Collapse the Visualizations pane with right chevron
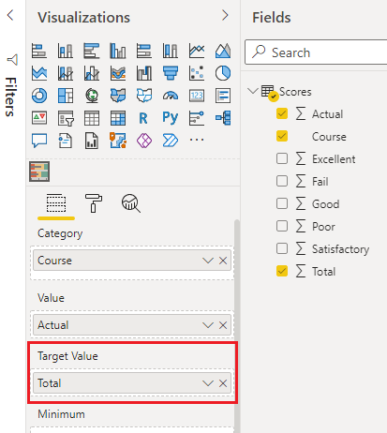 [x=225, y=15]
